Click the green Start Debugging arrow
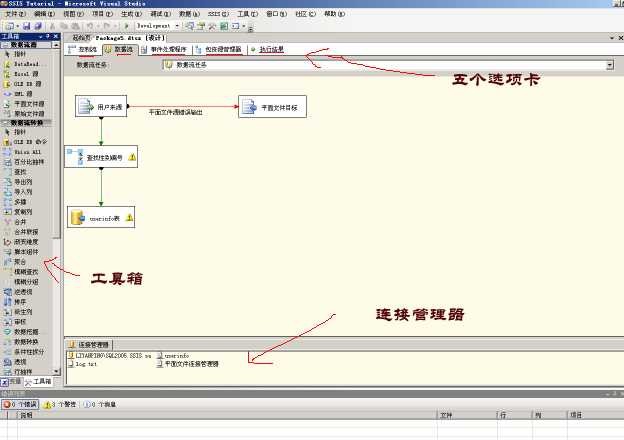This screenshot has height=440, width=624. point(127,26)
